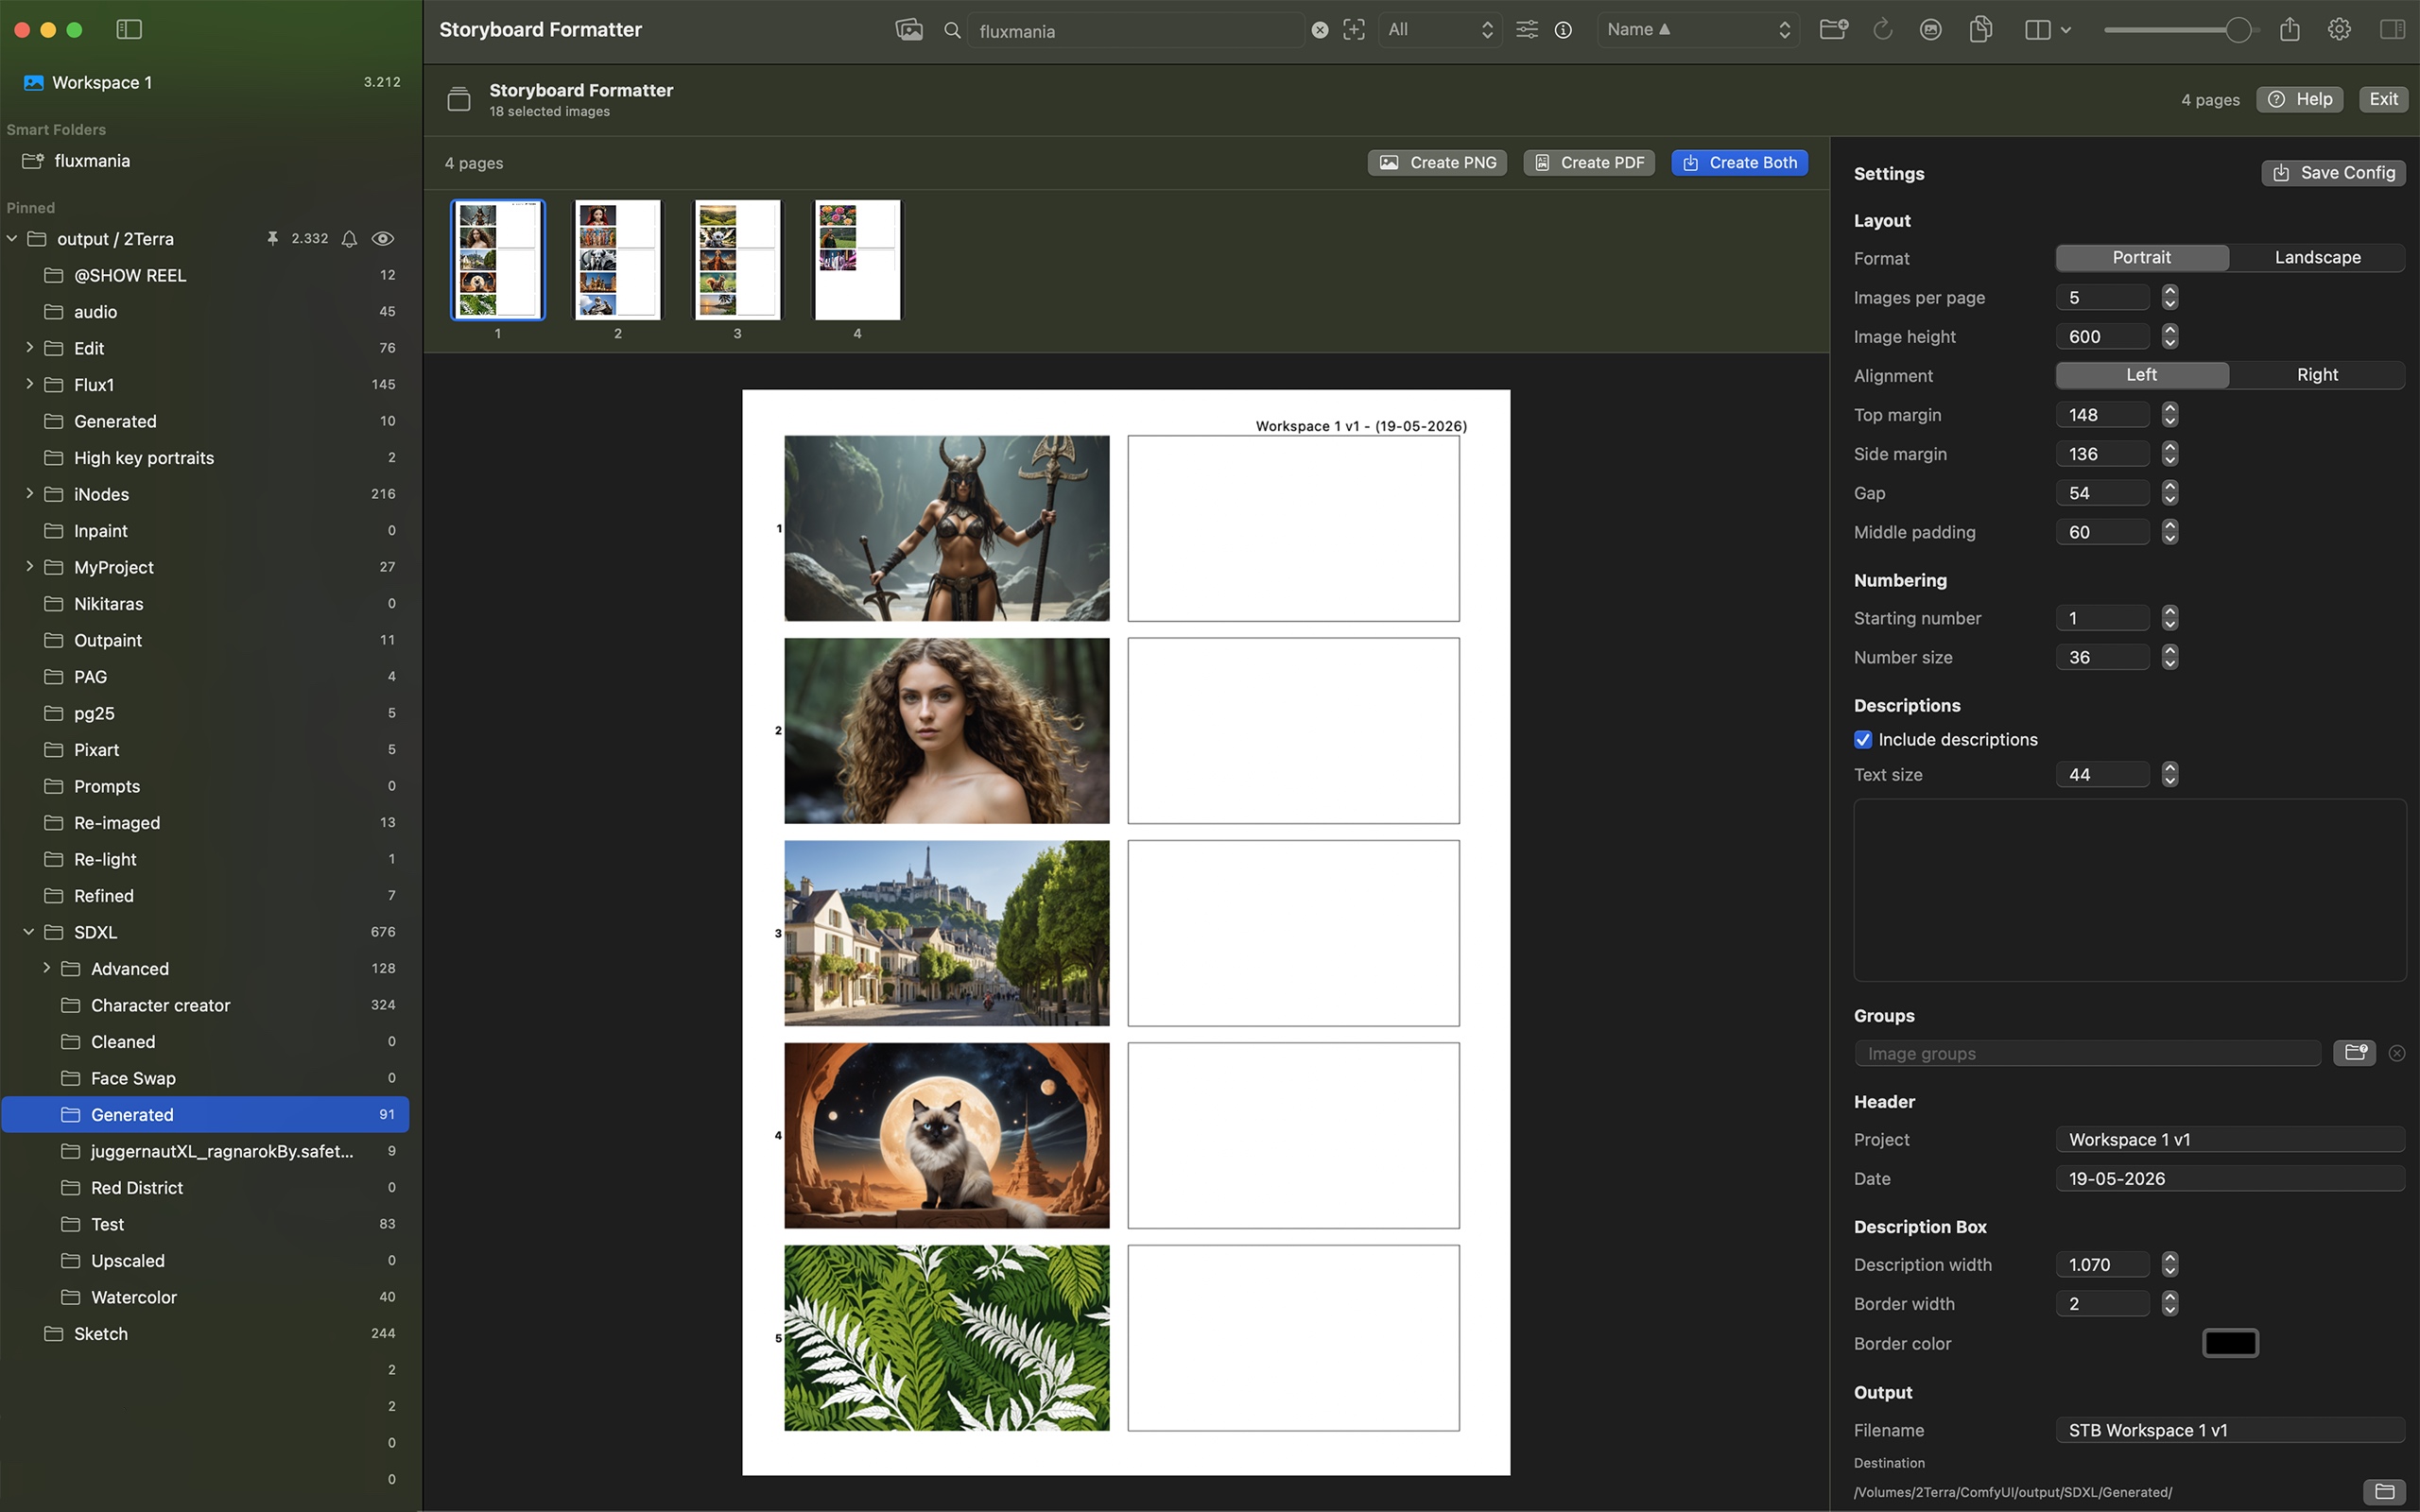Open the All filter dropdown
The height and width of the screenshot is (1512, 2420).
click(x=1440, y=30)
